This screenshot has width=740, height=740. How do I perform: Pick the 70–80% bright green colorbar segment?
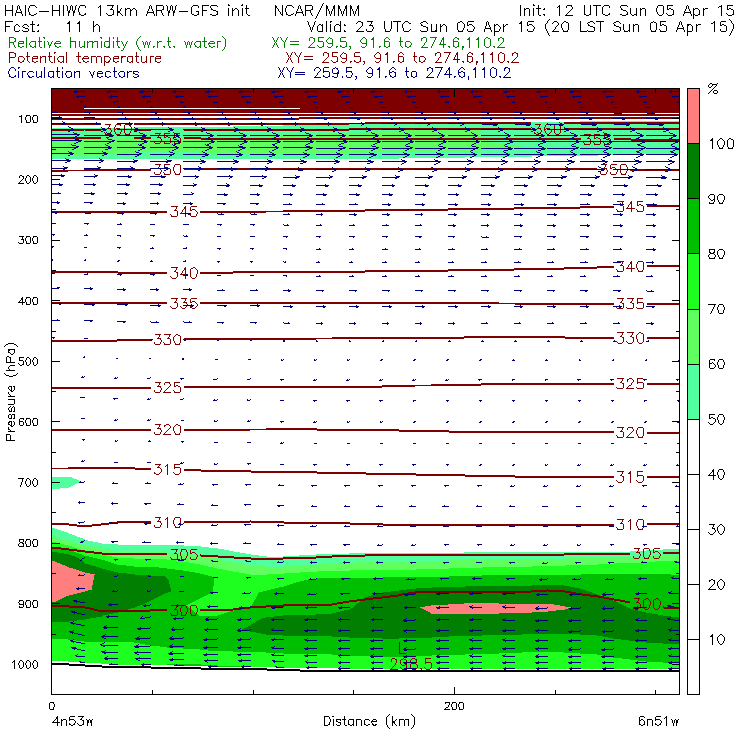(693, 281)
